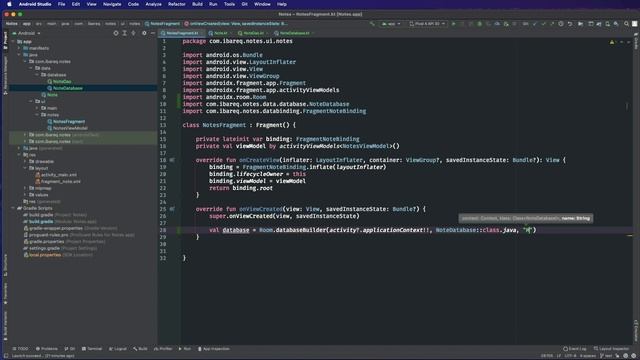This screenshot has width=640, height=360.
Task: Select local.properties in Gradle Scripts
Action: (45, 255)
